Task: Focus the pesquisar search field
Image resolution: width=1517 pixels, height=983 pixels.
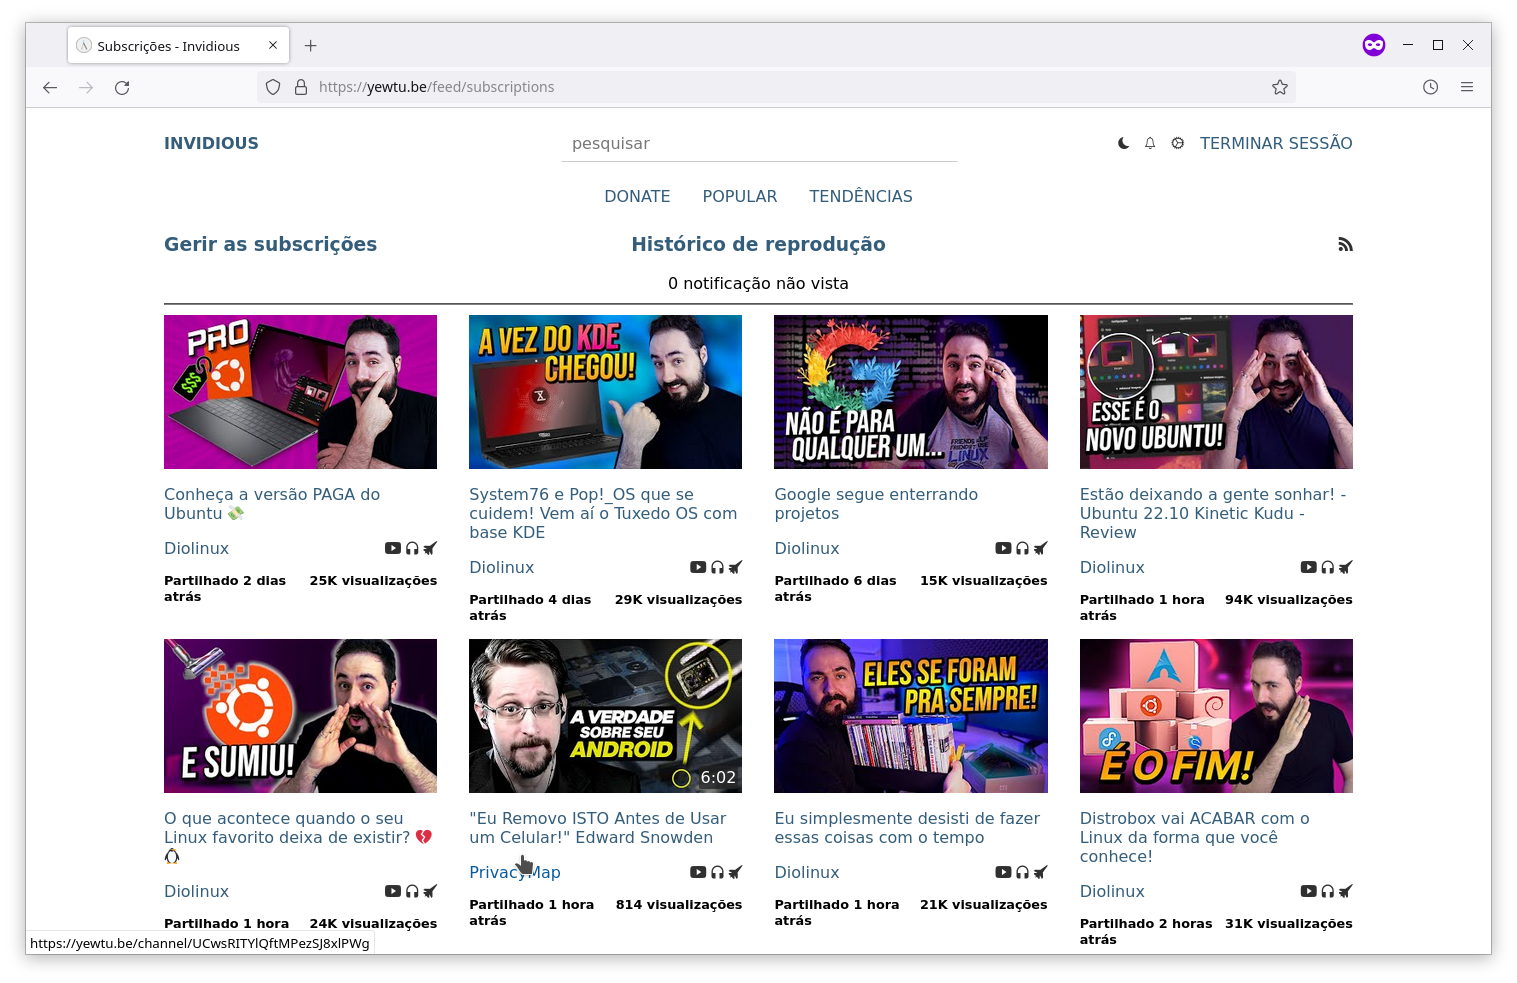Action: [759, 144]
